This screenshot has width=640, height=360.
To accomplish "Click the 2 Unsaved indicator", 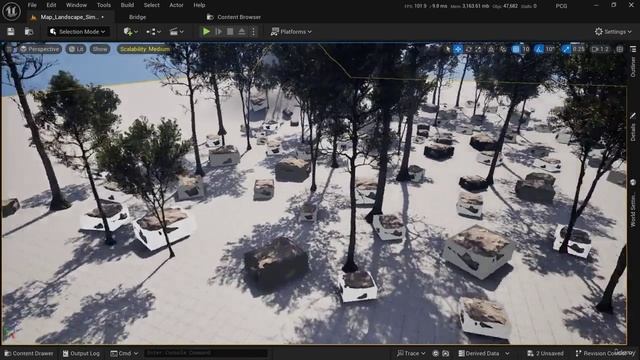I will pyautogui.click(x=545, y=353).
